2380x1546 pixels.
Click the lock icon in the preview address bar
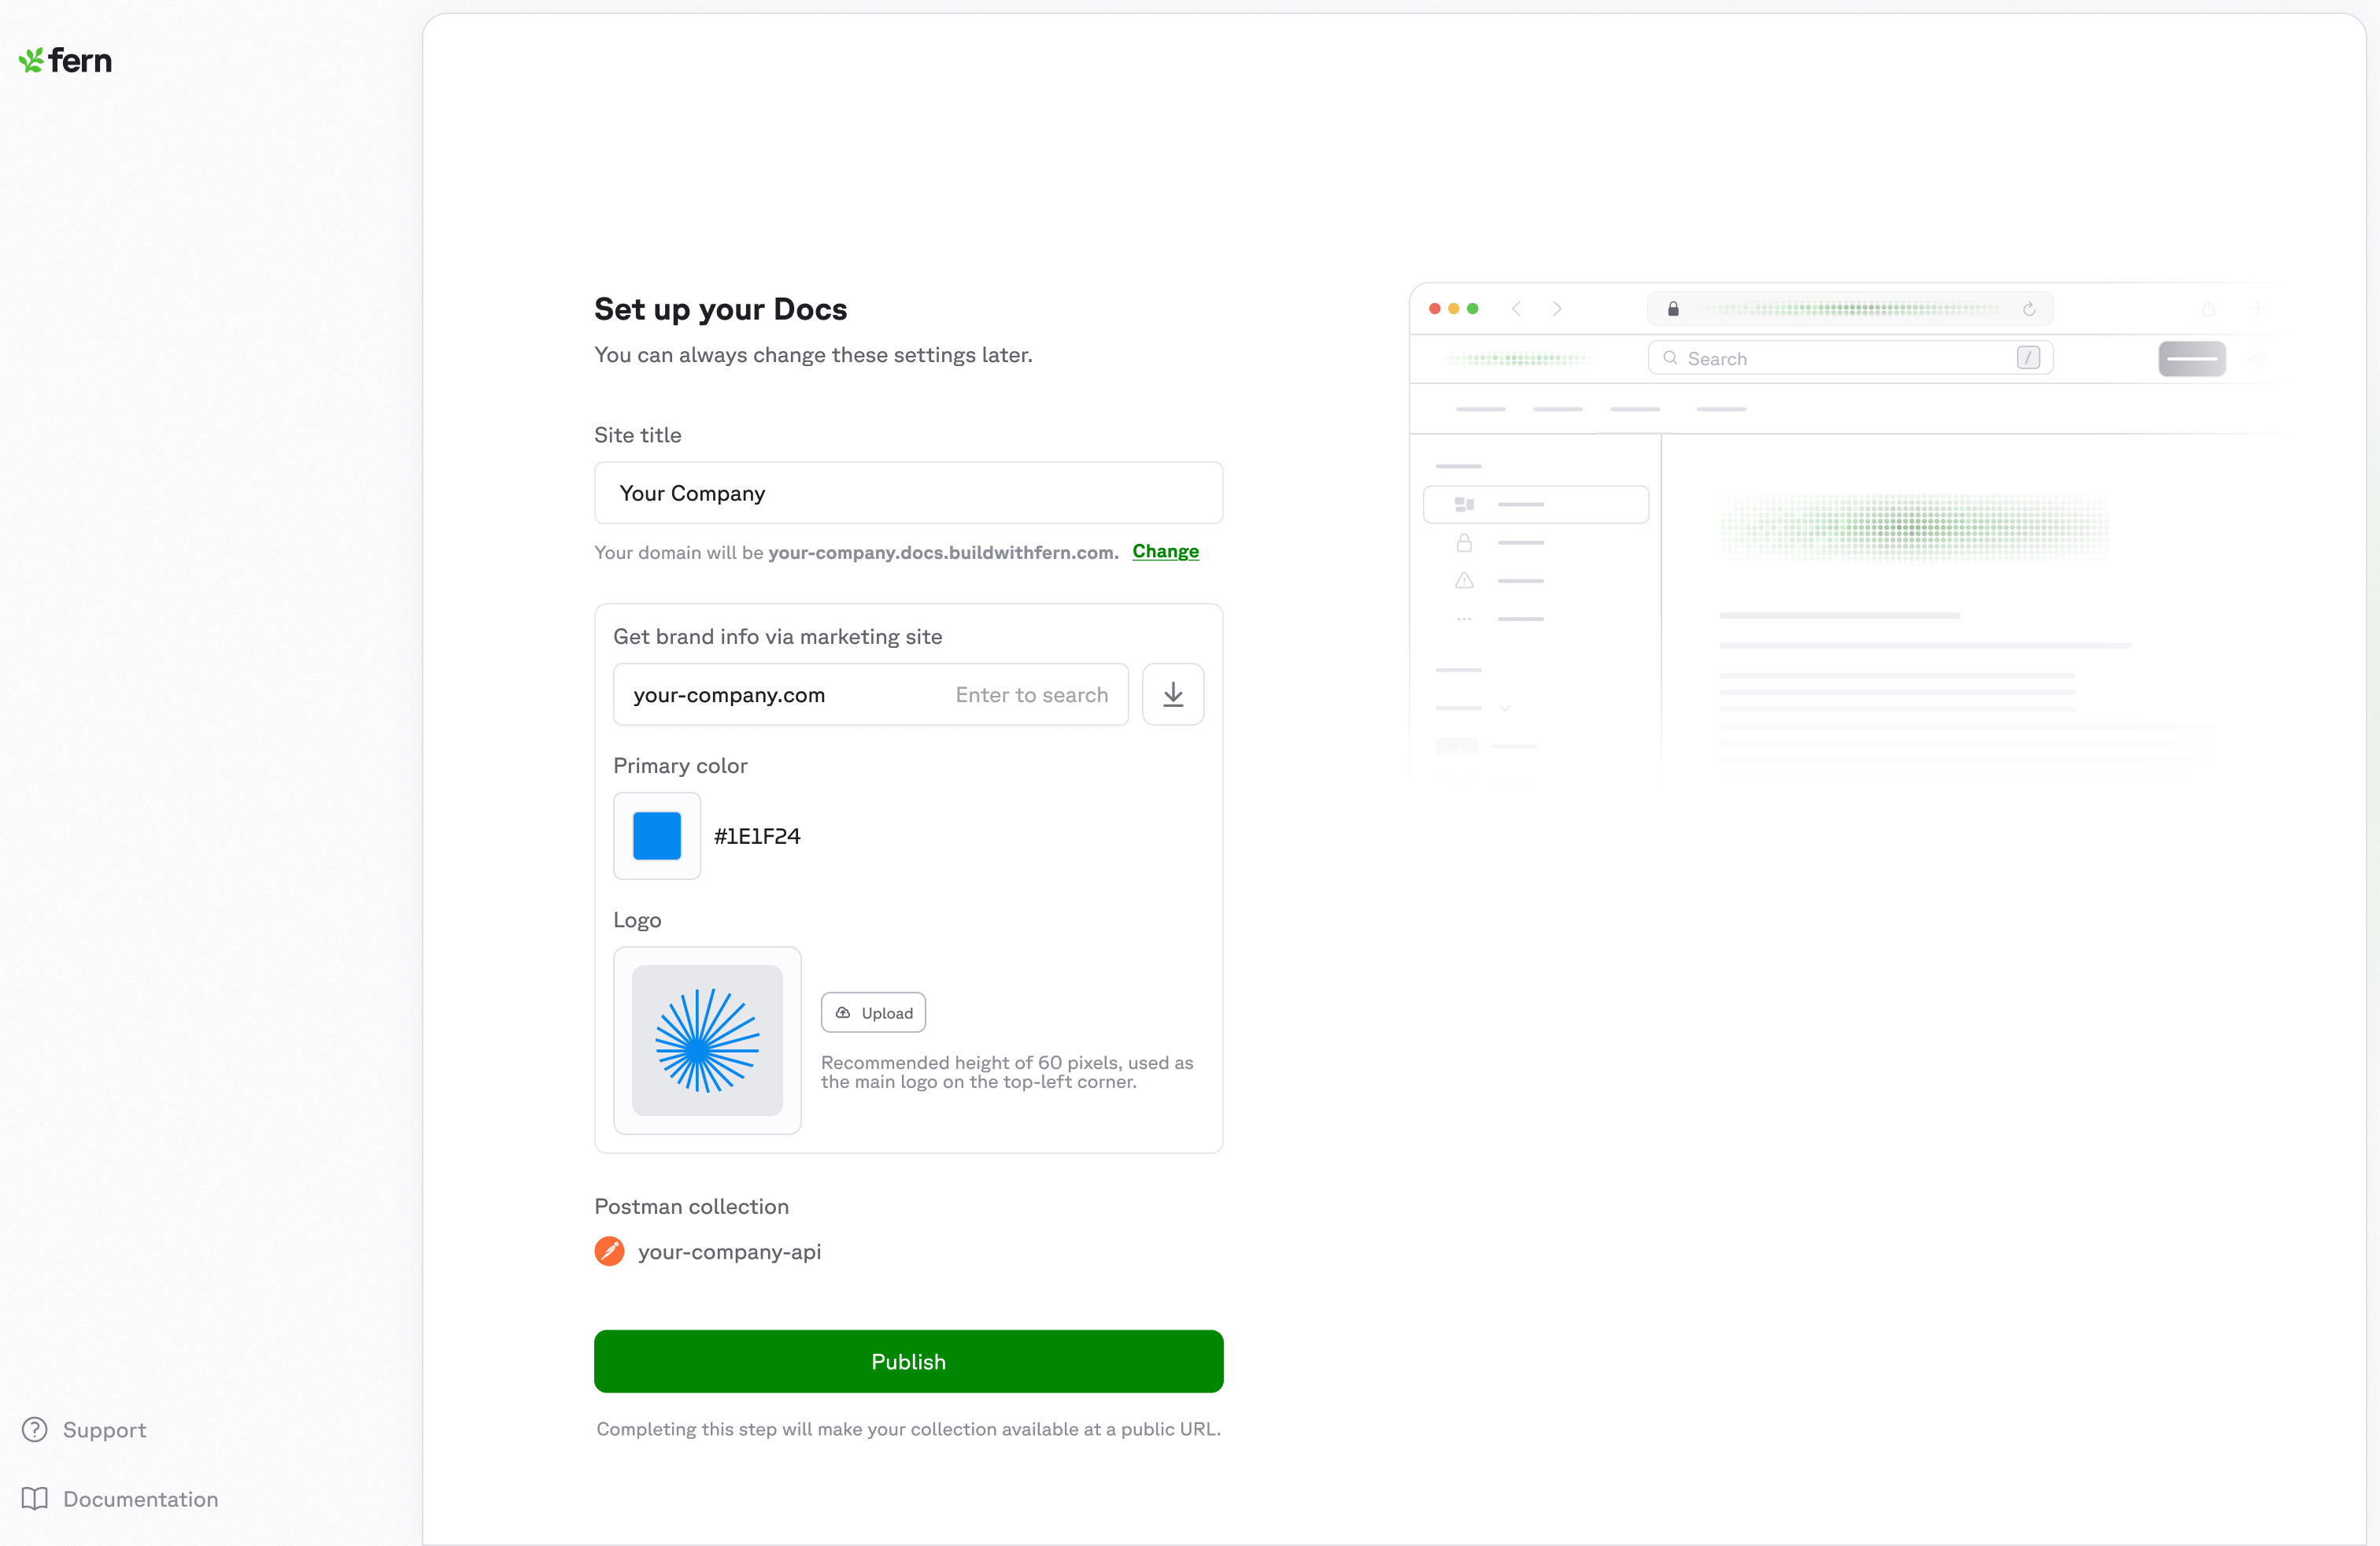[x=1672, y=309]
